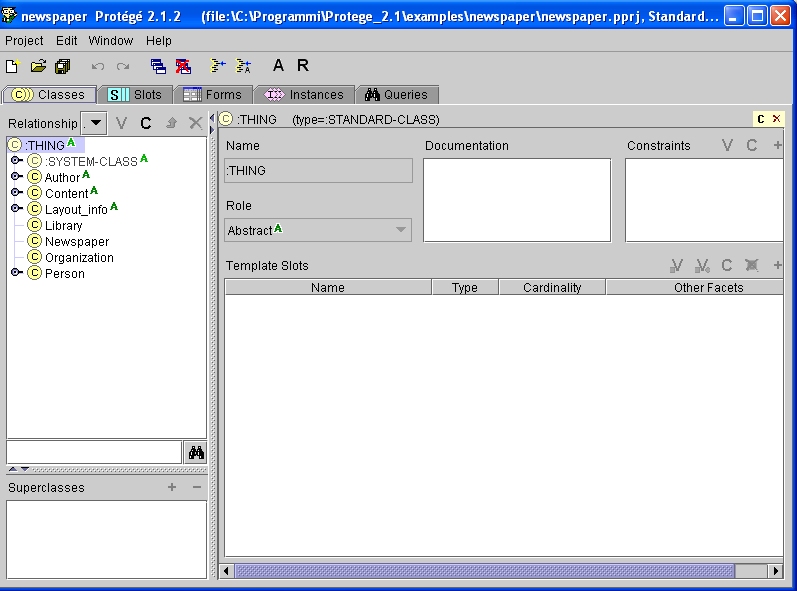Screen dimensions: 797x591
Task: Click class search text field
Action: [94, 452]
